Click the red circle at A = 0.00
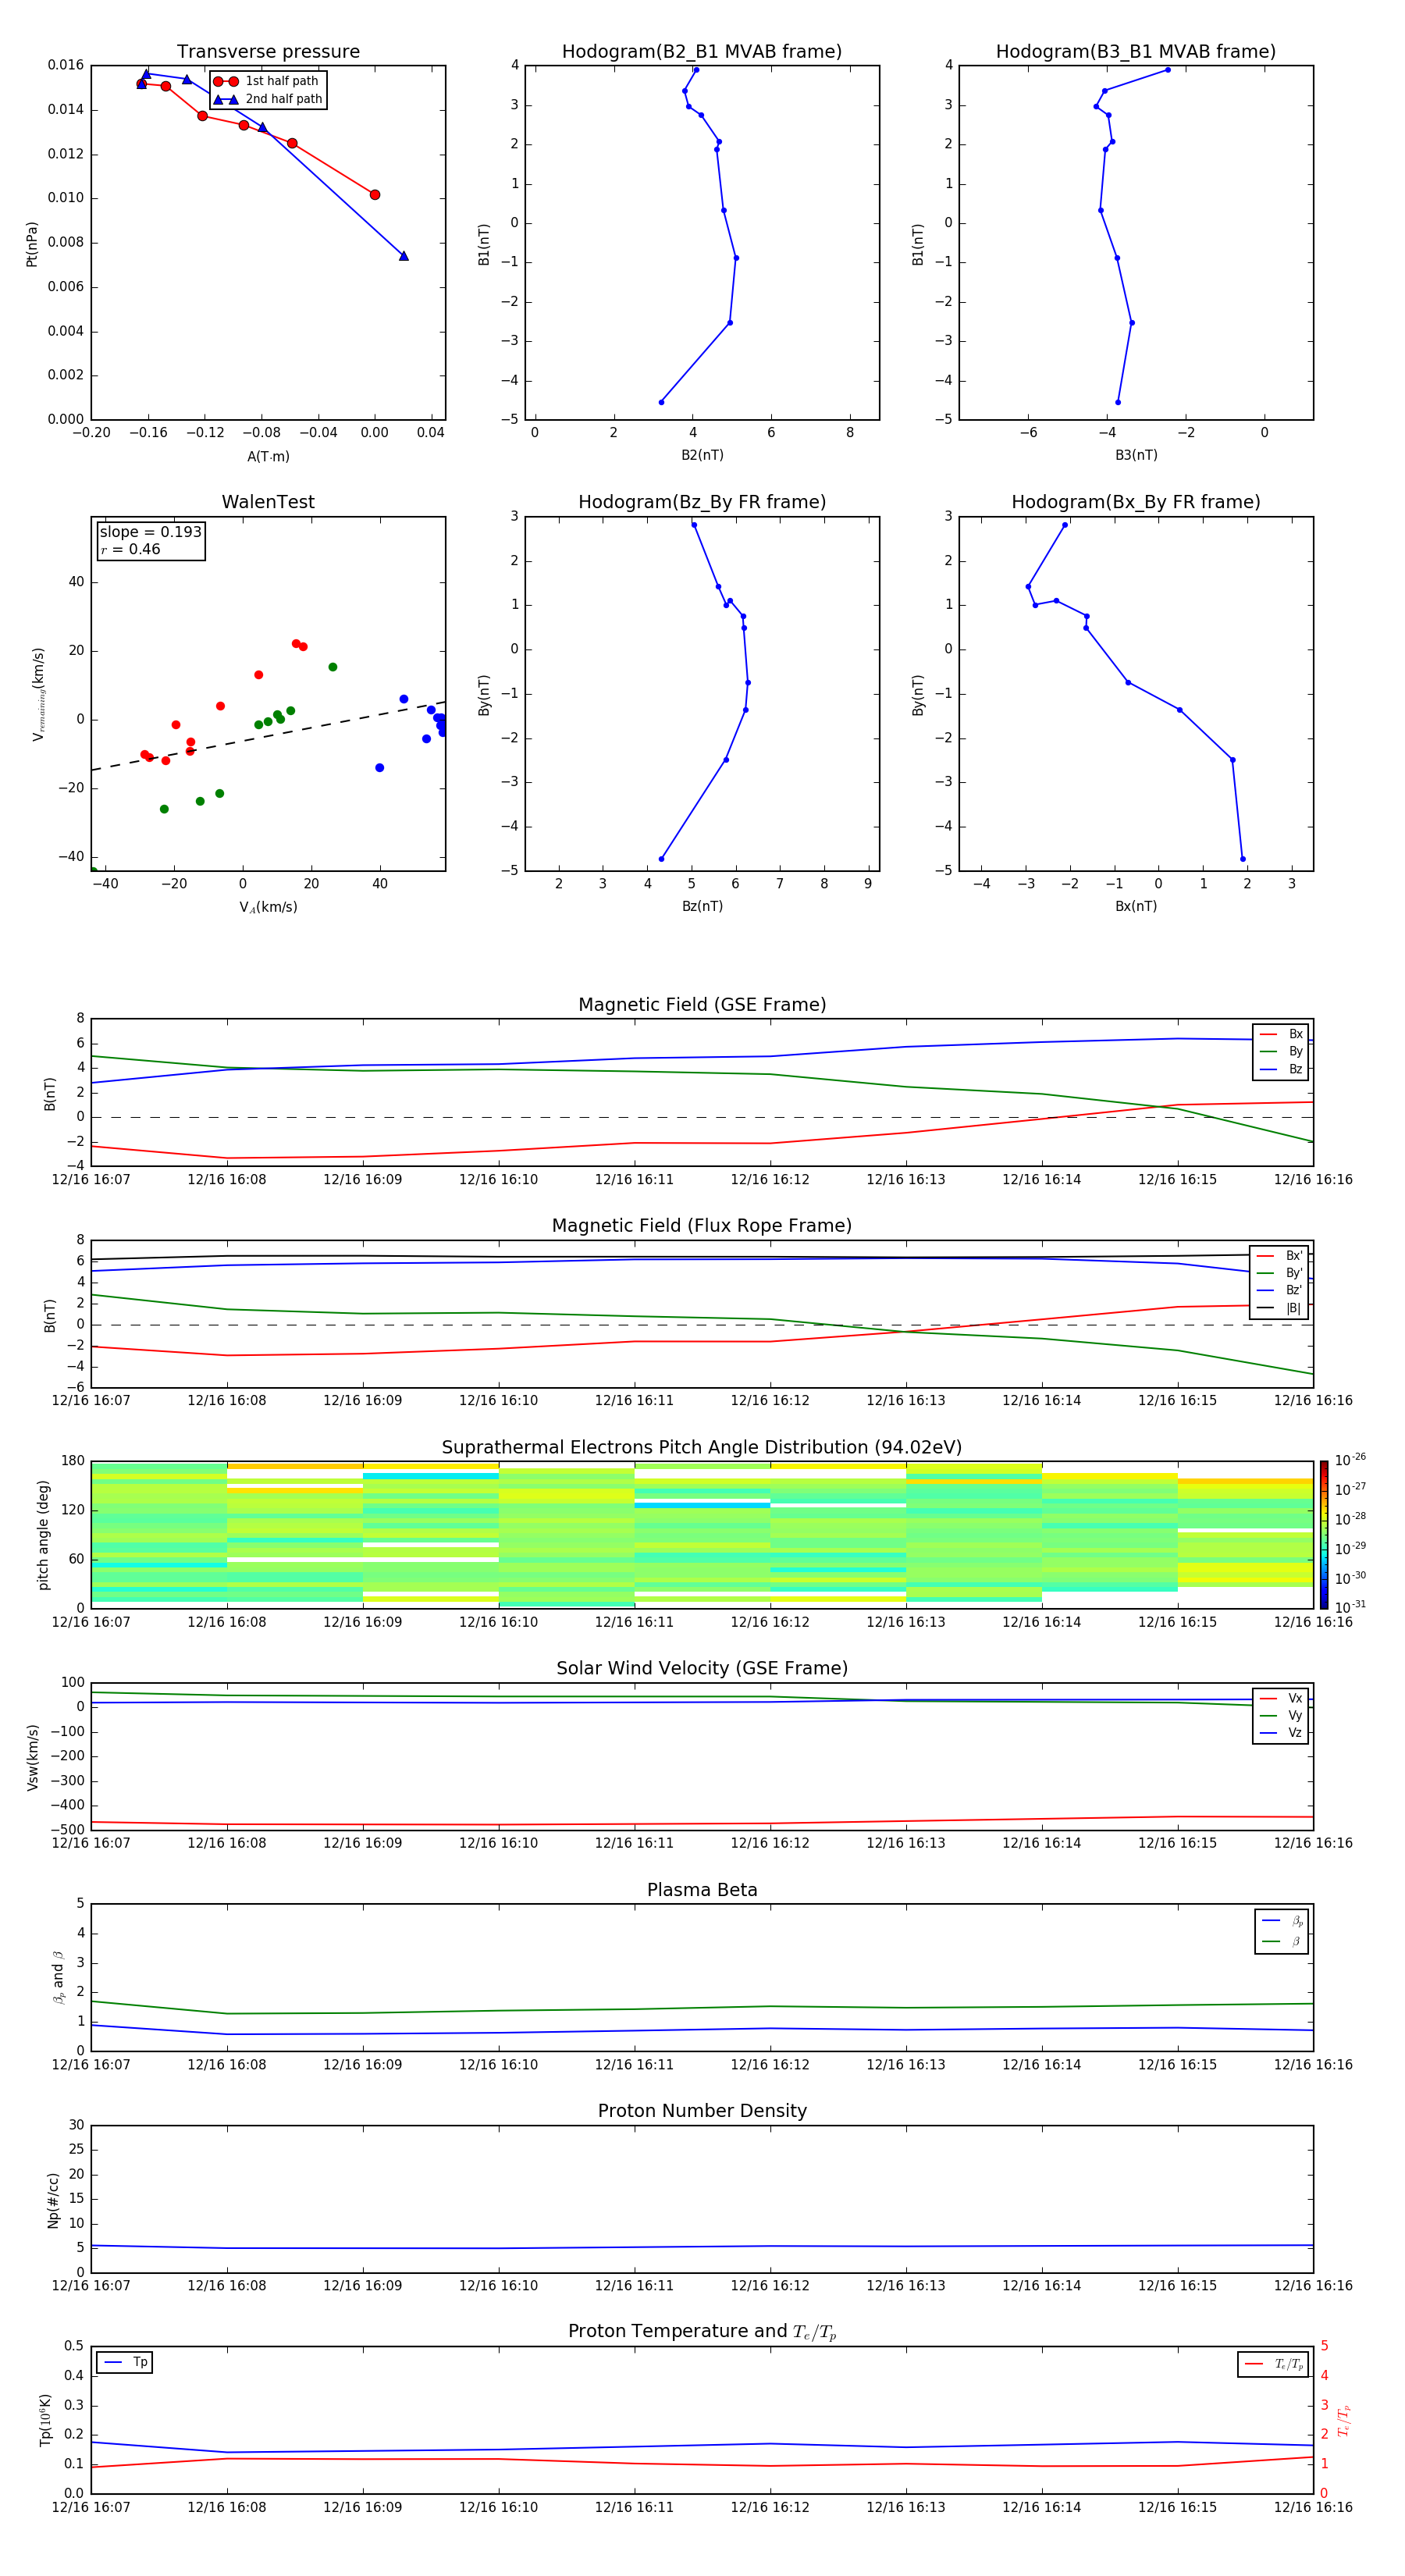The width and height of the screenshot is (1405, 2576). [375, 195]
